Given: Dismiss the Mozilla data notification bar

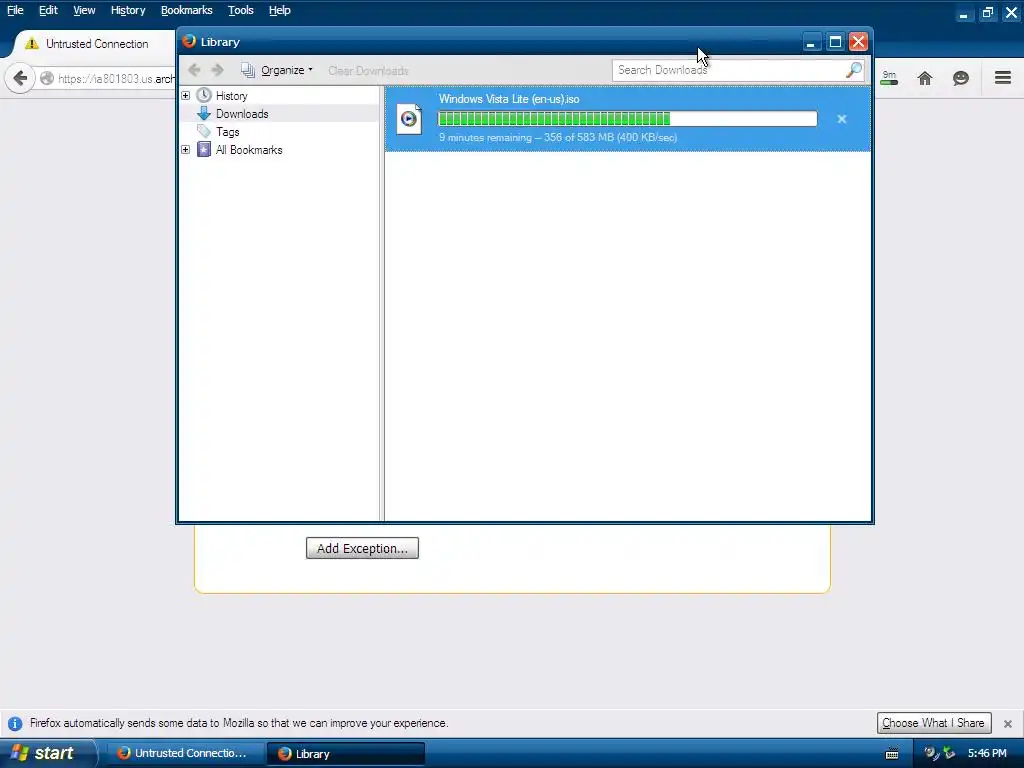Looking at the screenshot, I should [x=1008, y=724].
